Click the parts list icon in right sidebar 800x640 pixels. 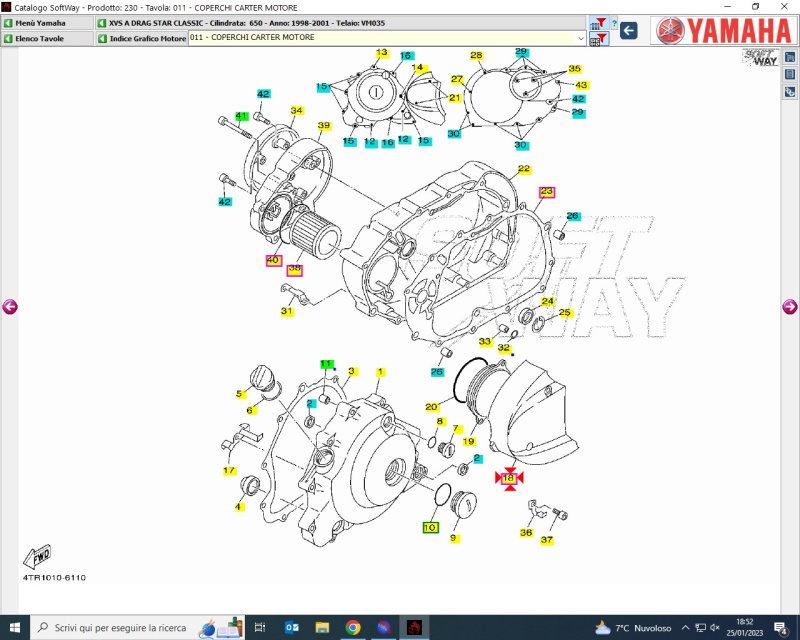click(790, 73)
